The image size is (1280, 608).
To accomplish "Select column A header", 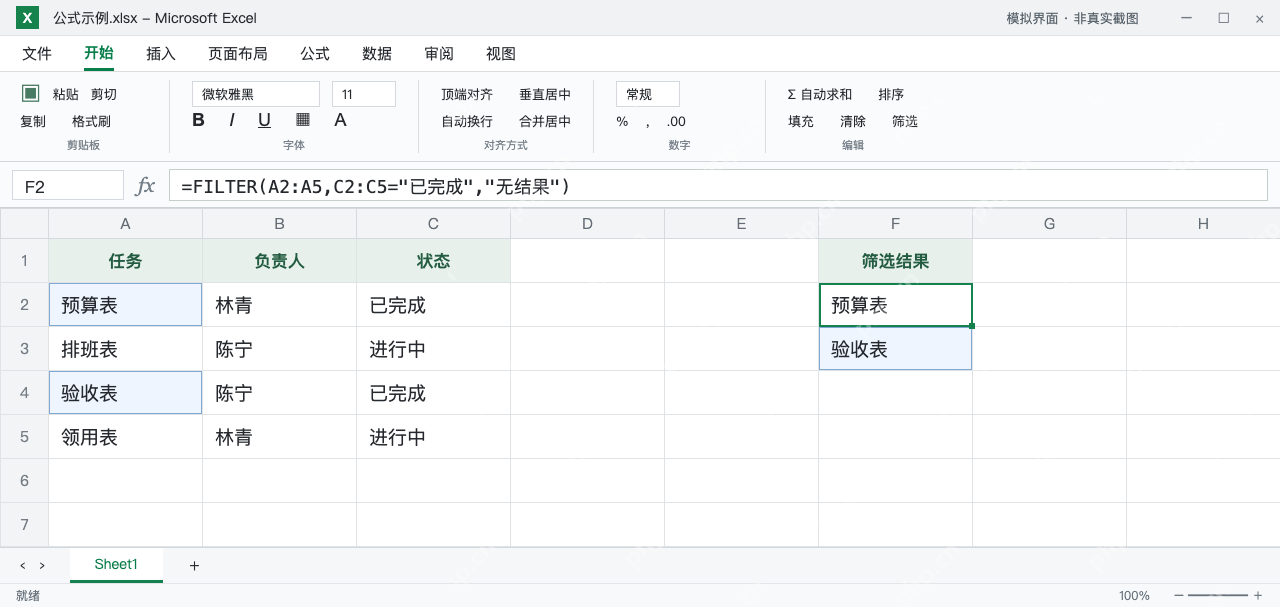I will pos(125,223).
